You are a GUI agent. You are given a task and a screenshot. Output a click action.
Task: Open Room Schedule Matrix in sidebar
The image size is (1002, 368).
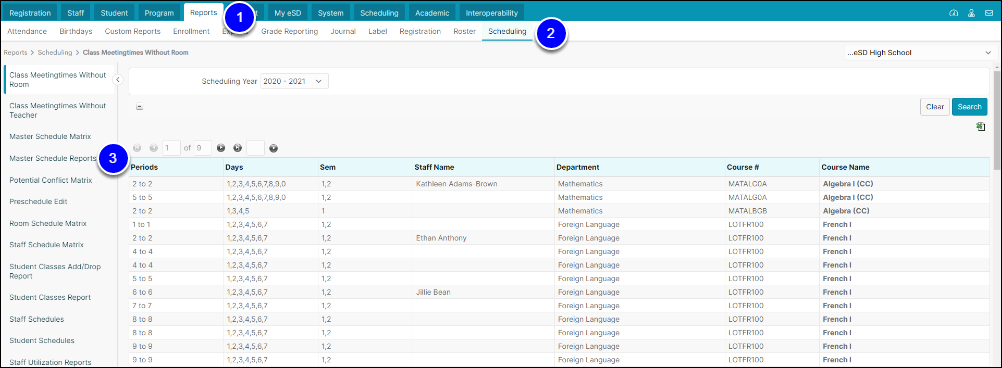point(48,224)
